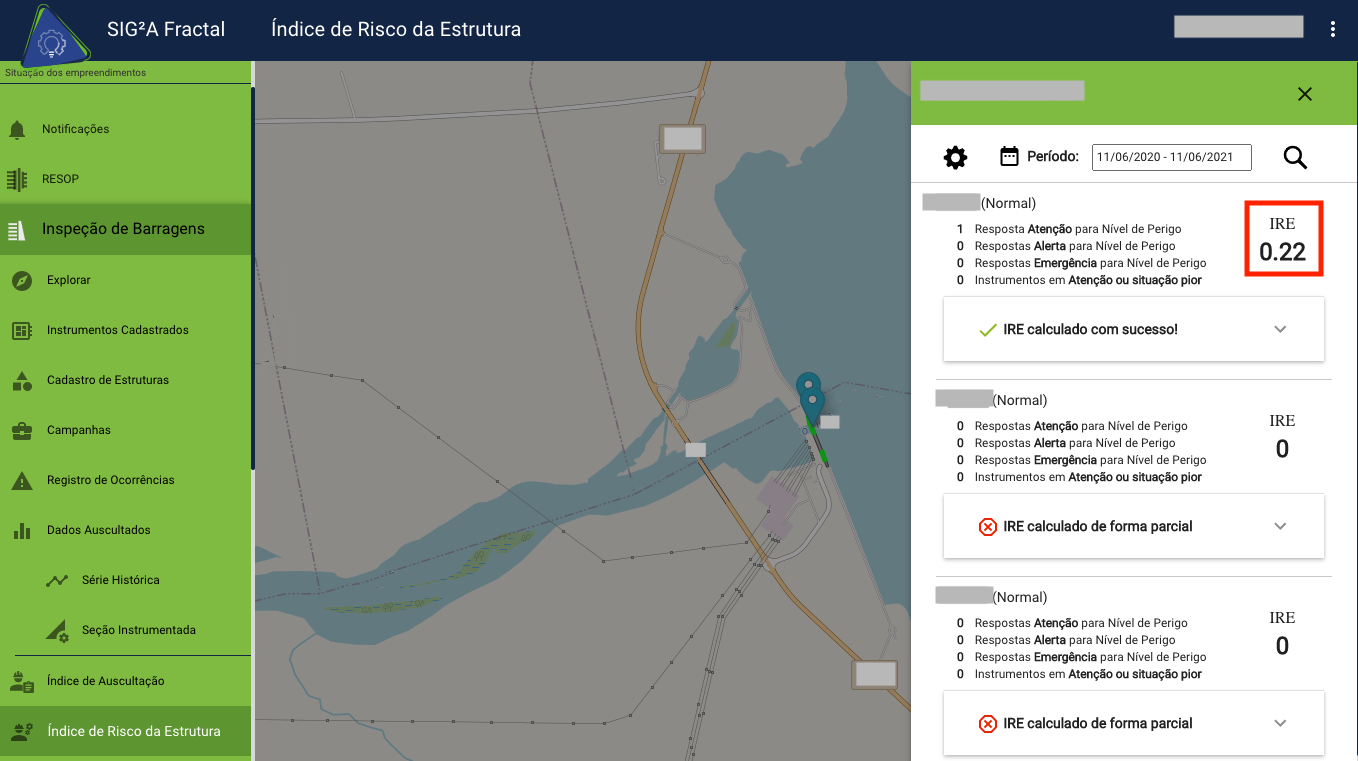Click the Índice de Risco da Estrutura icon

(22, 731)
